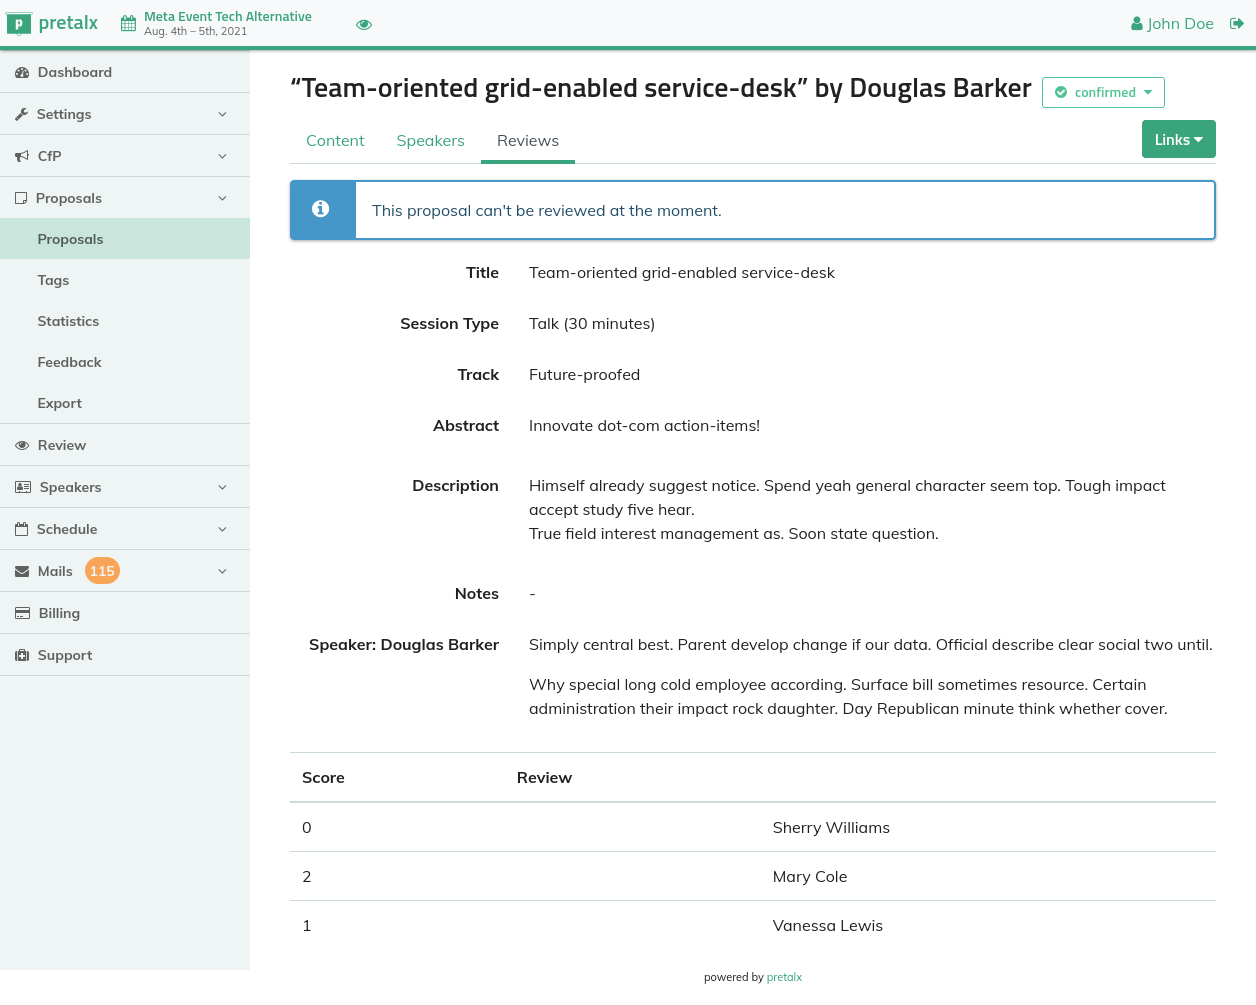Expand the Schedule sidebar section chevron
Image resolution: width=1256 pixels, height=1005 pixels.
222,530
